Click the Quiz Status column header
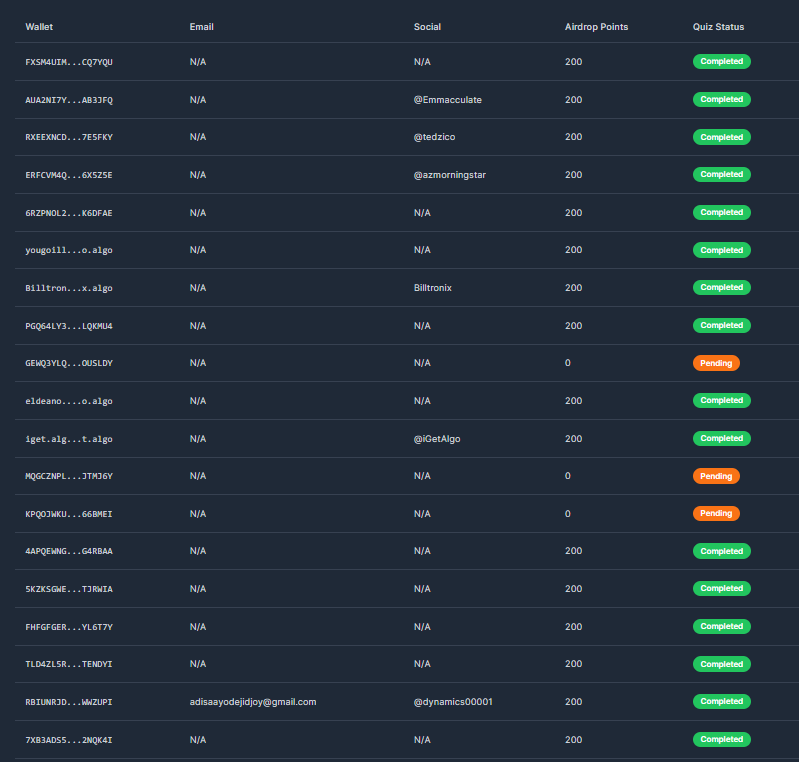799x762 pixels. pos(718,27)
